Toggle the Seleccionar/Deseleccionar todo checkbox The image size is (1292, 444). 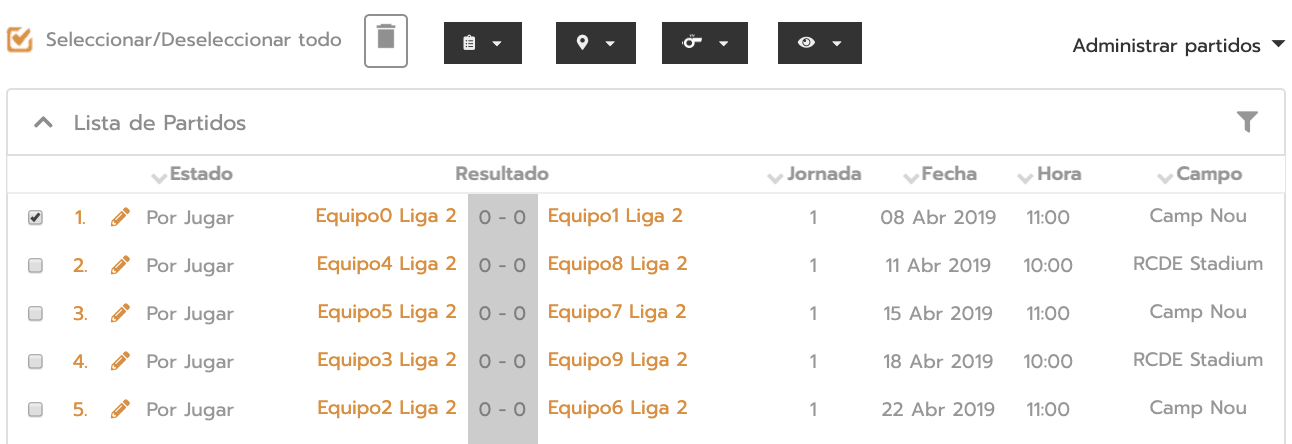click(19, 40)
